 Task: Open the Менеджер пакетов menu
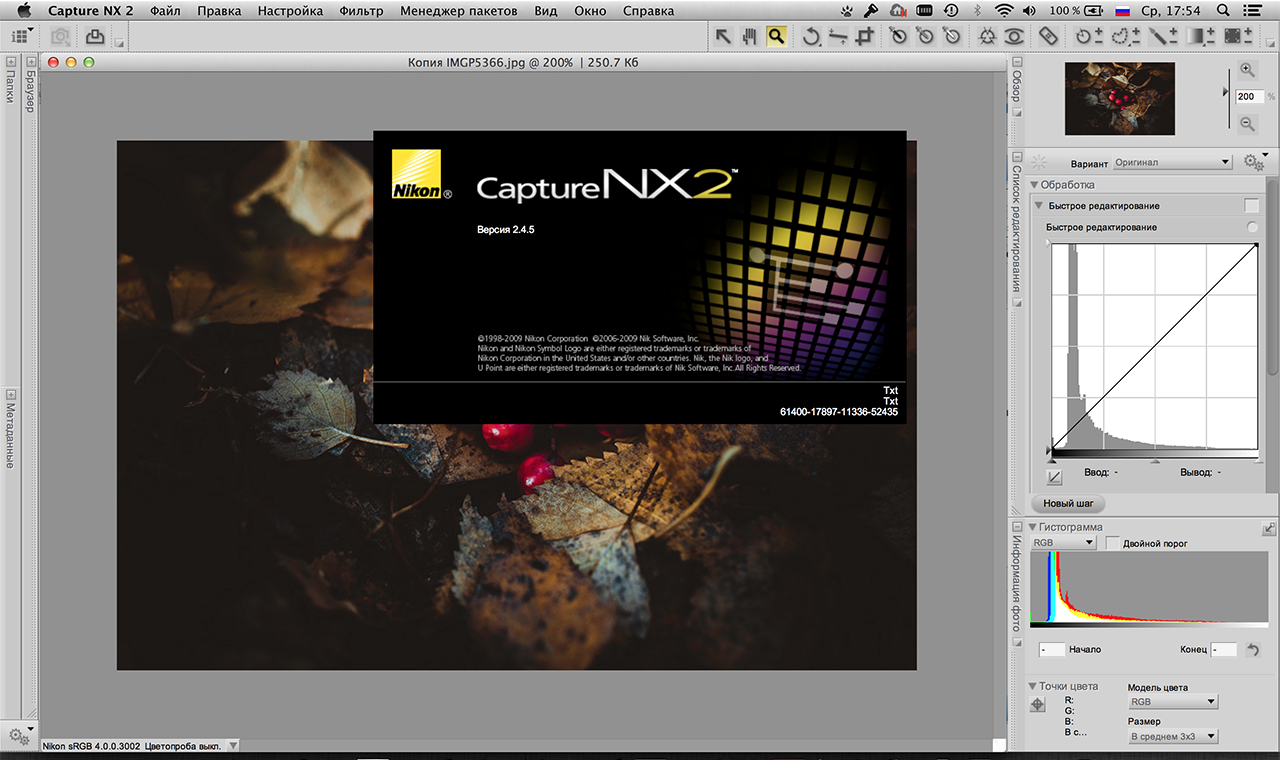458,11
